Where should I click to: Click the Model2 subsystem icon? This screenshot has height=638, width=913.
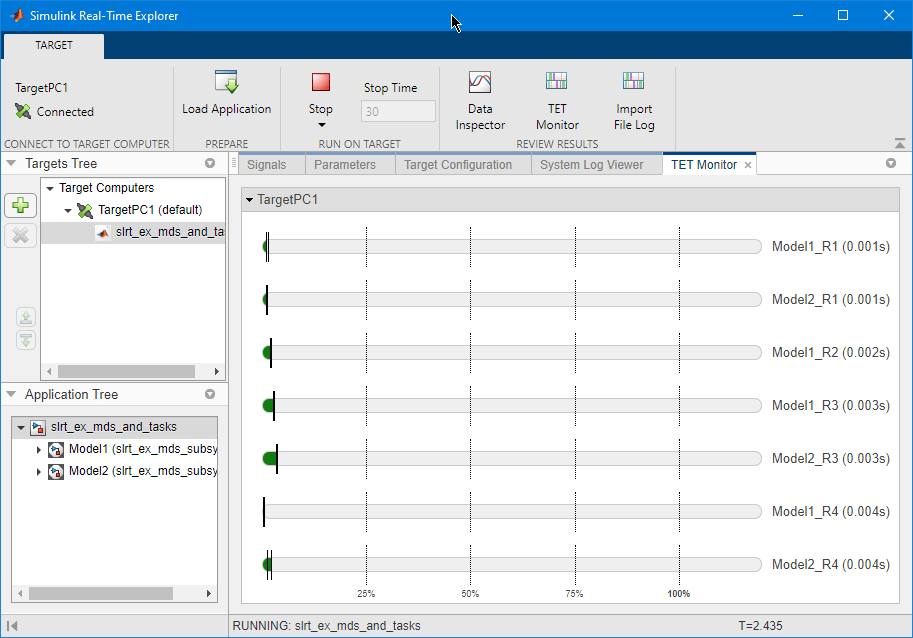[56, 472]
